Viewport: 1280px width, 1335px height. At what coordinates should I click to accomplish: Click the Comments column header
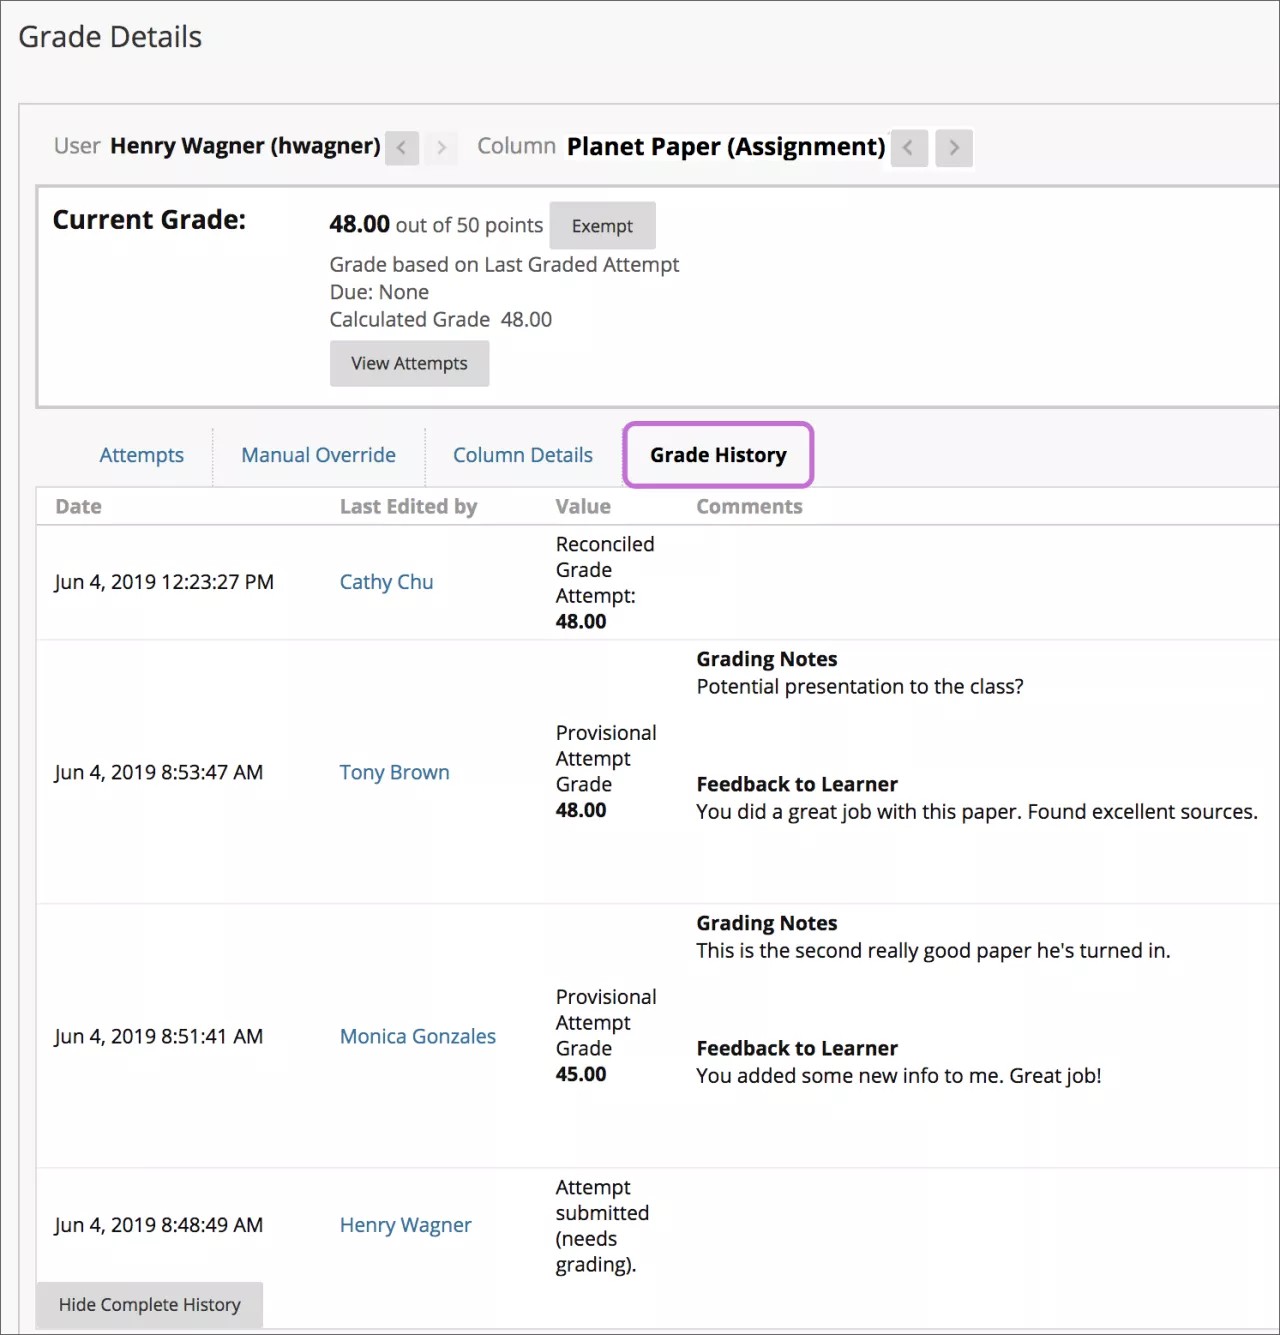pyautogui.click(x=749, y=507)
